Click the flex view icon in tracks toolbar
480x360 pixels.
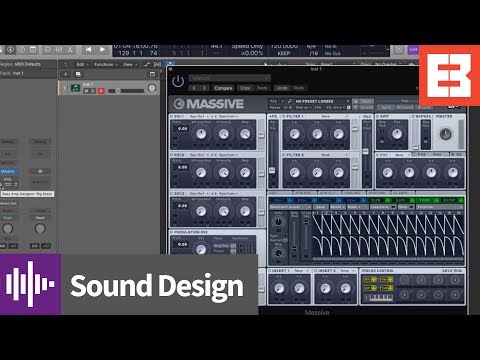point(157,64)
